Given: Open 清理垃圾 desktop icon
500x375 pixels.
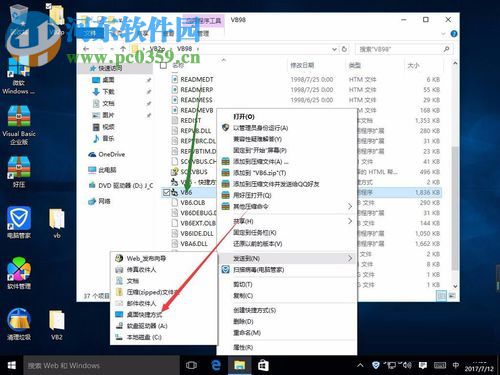Looking at the screenshot, I should point(19,324).
